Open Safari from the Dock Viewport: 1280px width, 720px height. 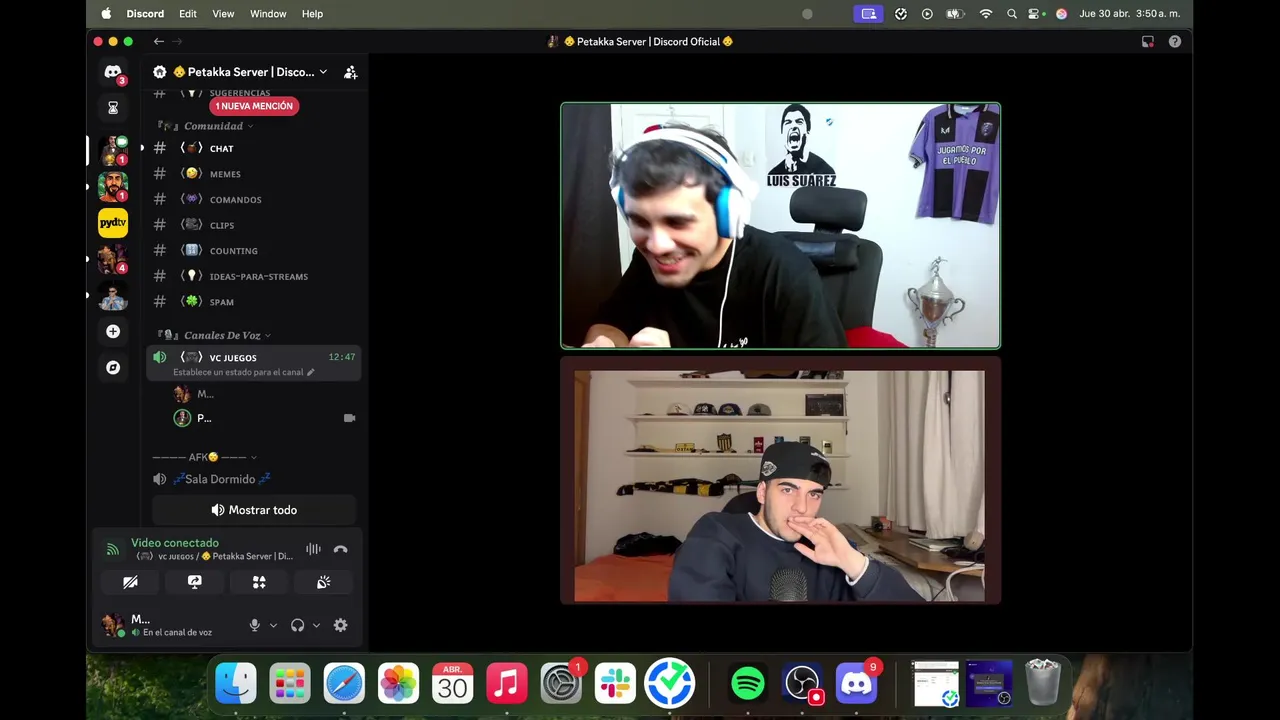344,684
